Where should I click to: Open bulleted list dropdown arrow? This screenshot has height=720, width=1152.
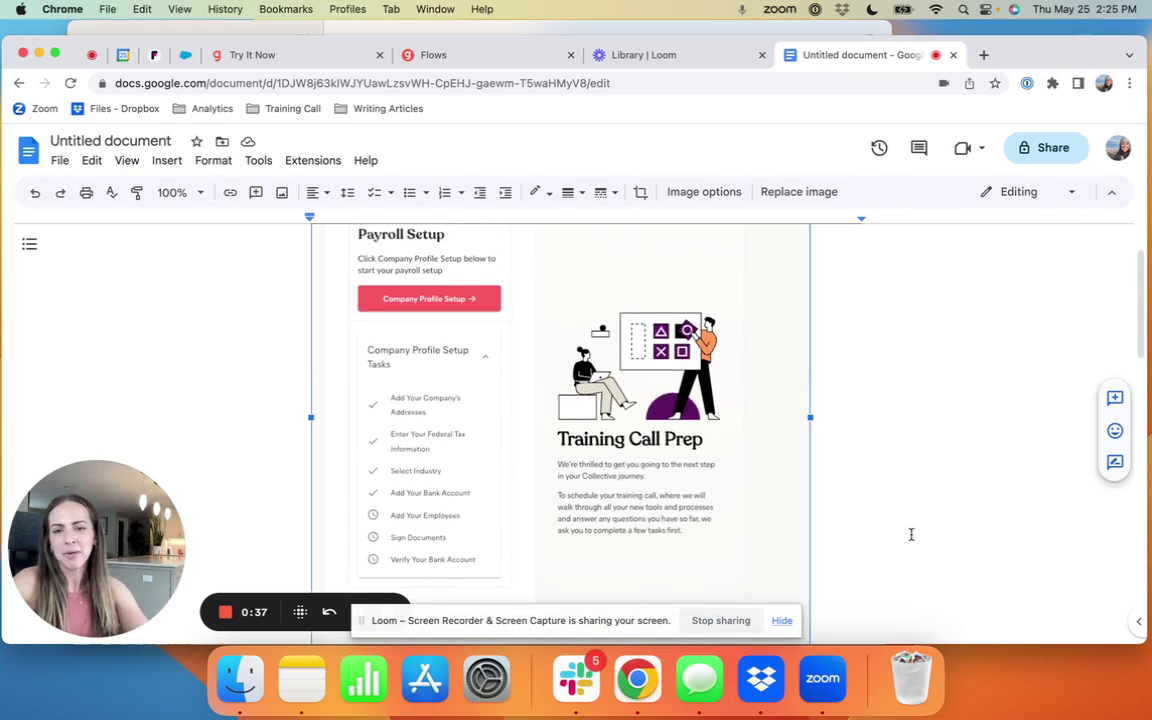pos(426,192)
